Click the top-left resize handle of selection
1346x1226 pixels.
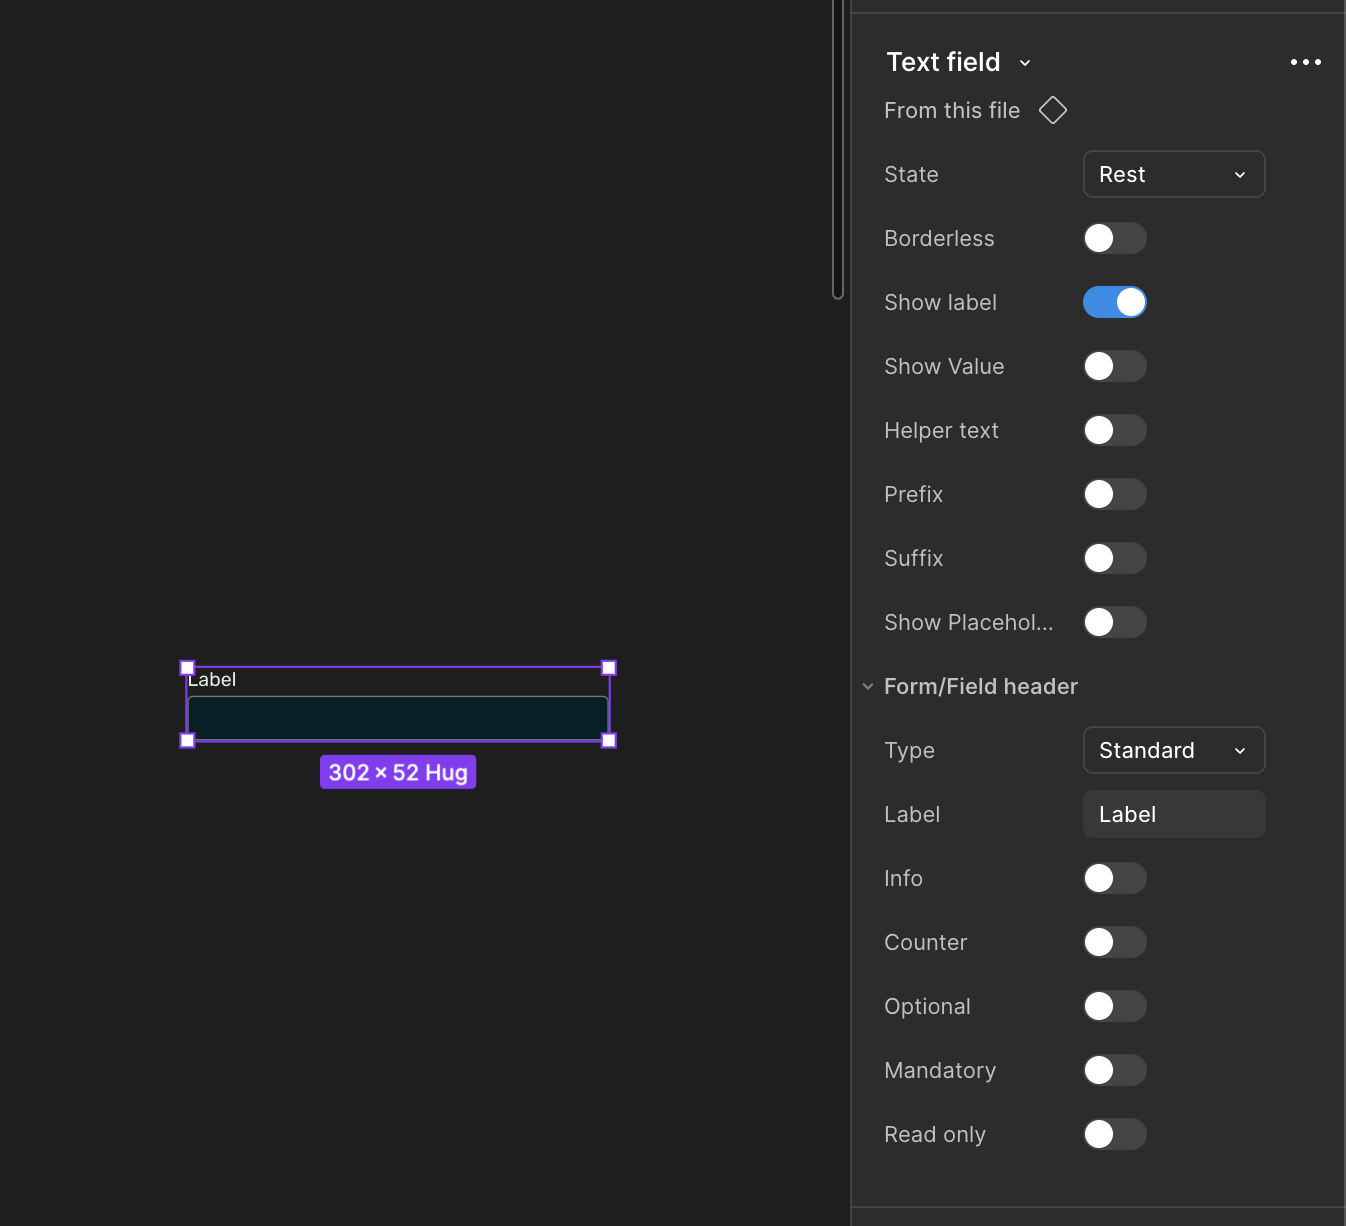(187, 668)
